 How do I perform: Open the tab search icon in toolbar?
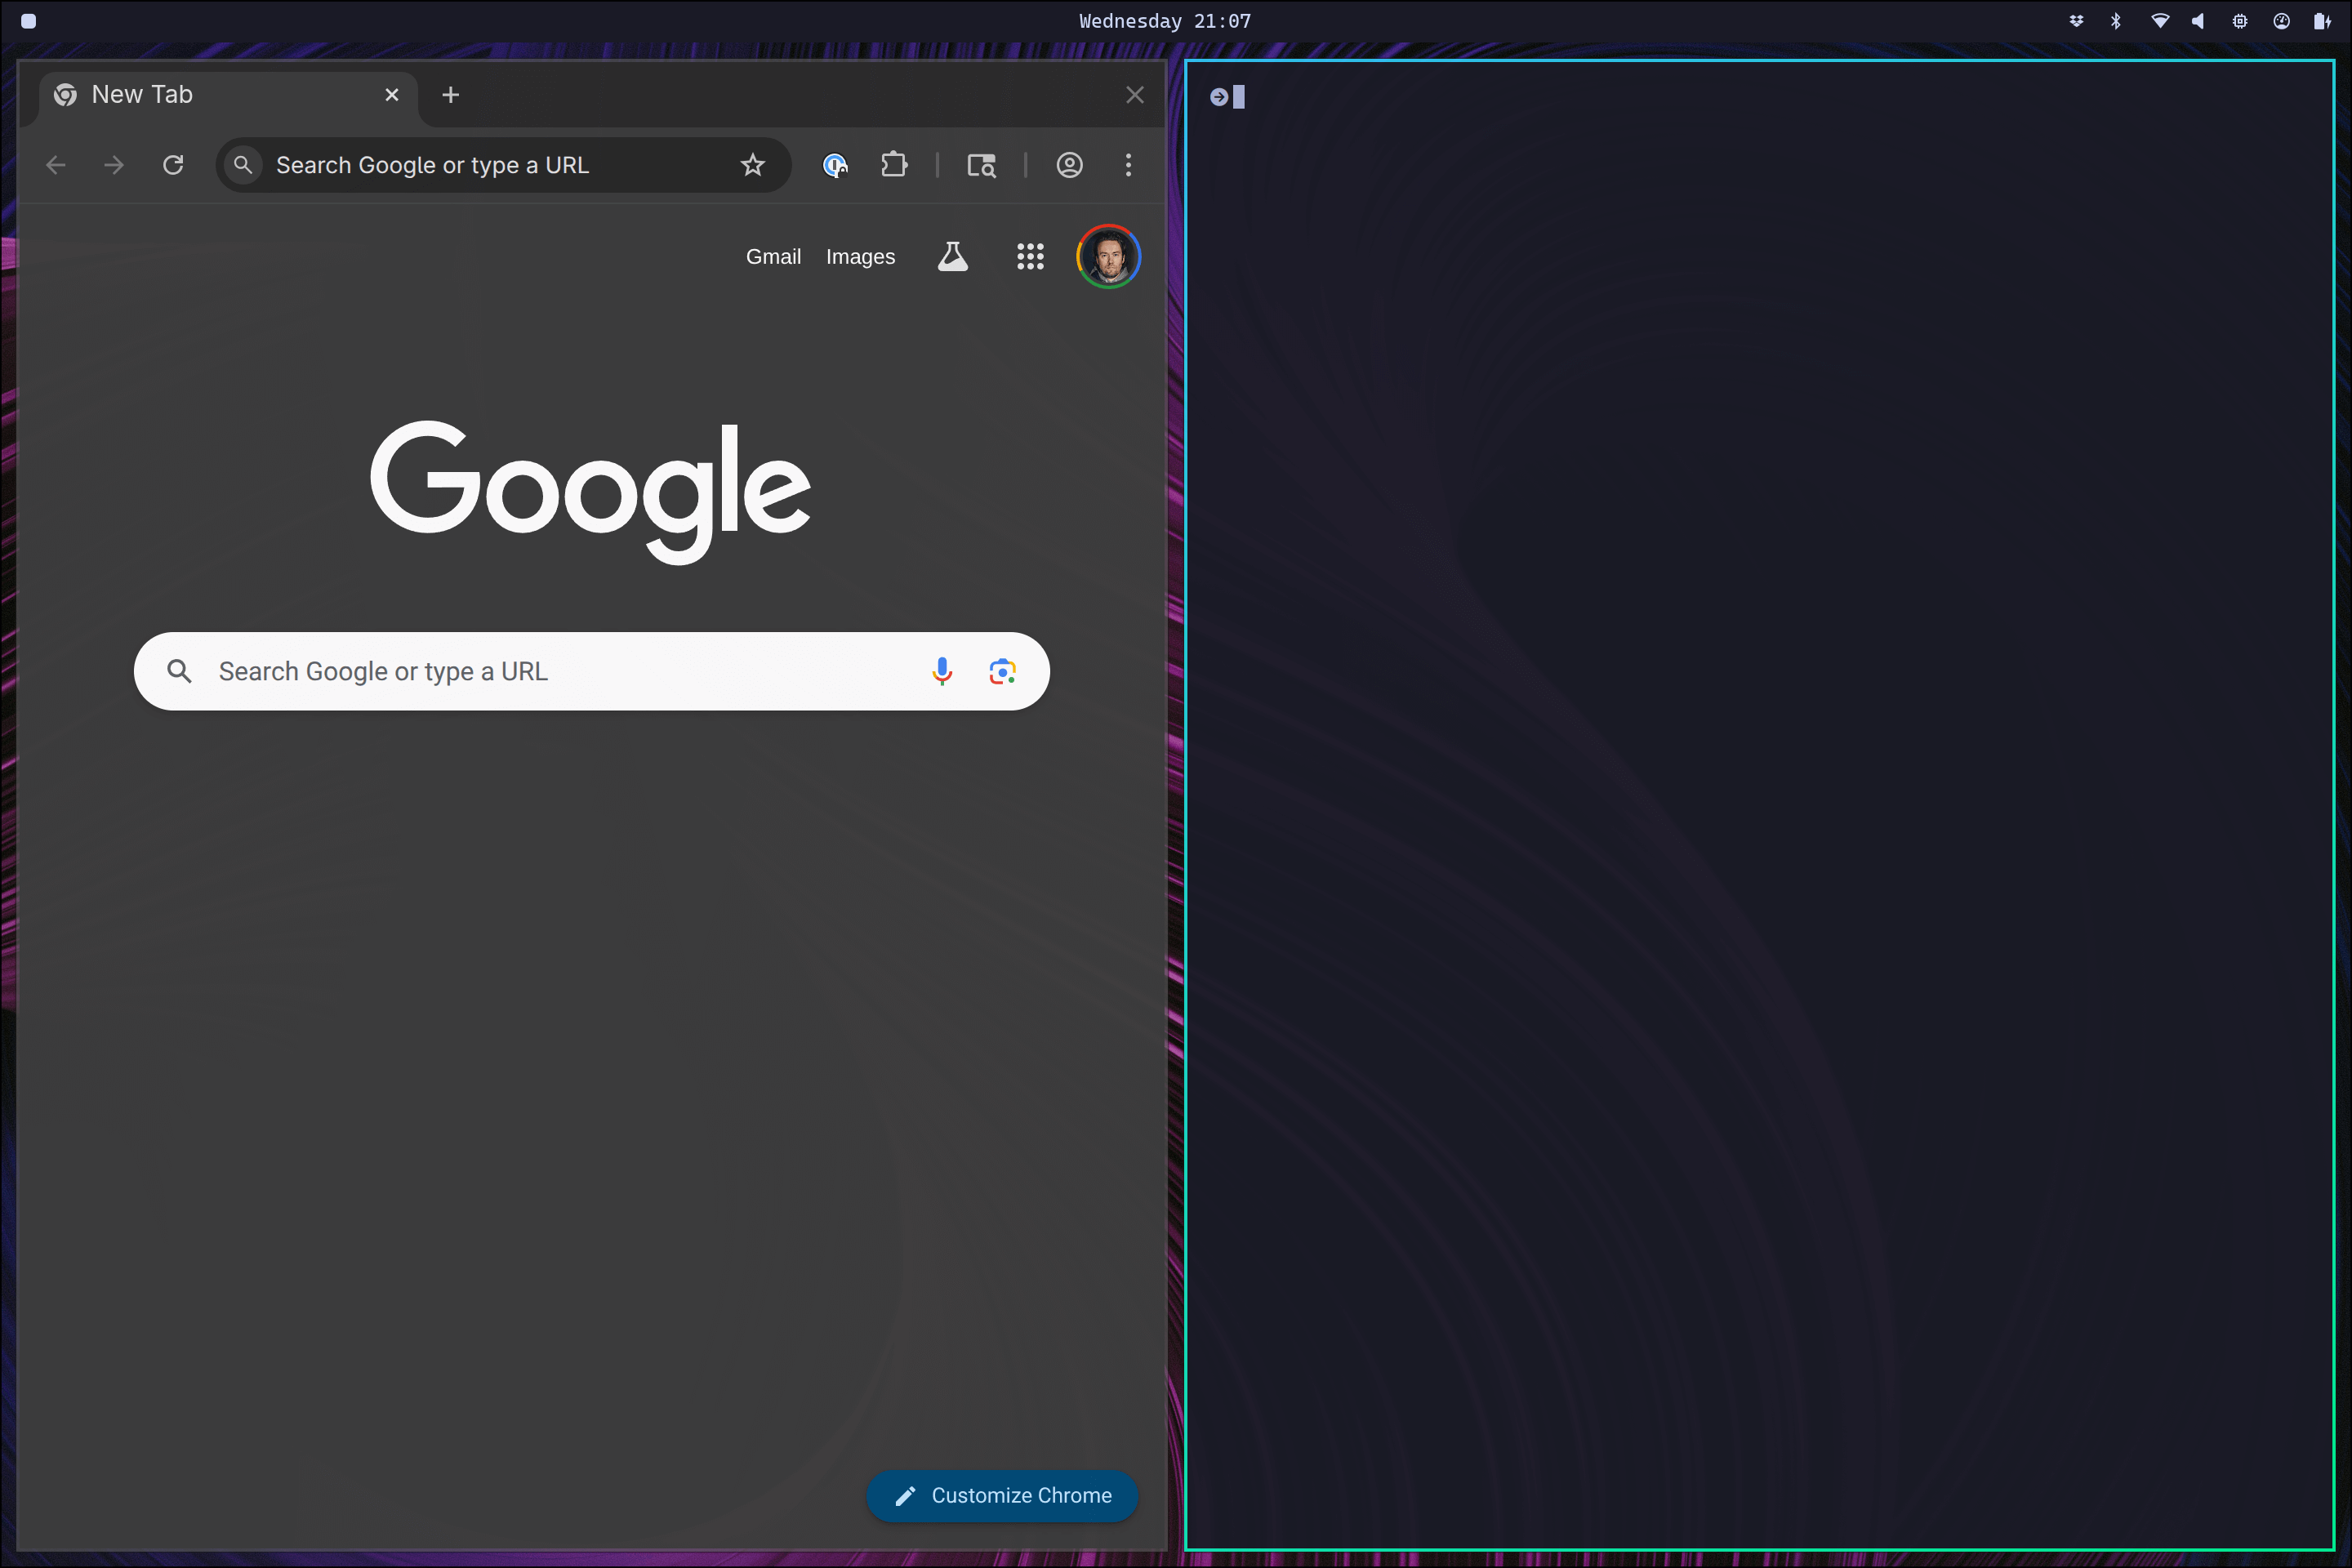point(982,165)
